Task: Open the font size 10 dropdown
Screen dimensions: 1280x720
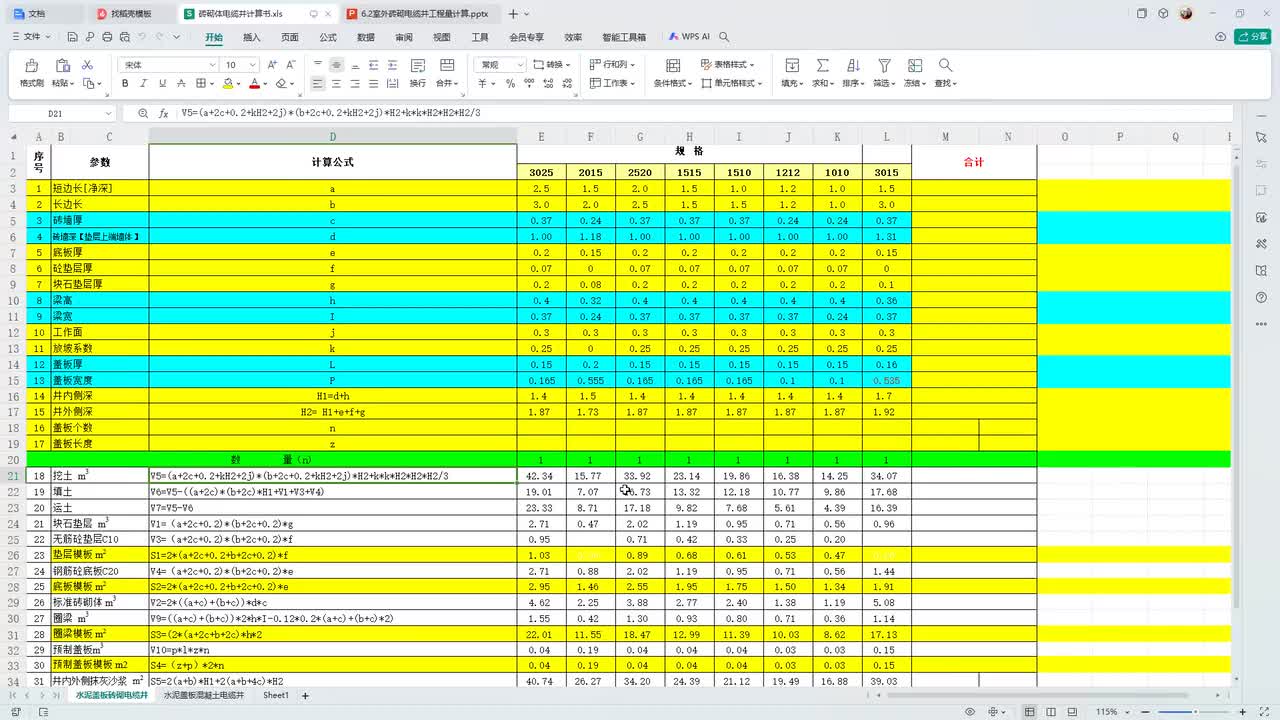Action: click(252, 65)
